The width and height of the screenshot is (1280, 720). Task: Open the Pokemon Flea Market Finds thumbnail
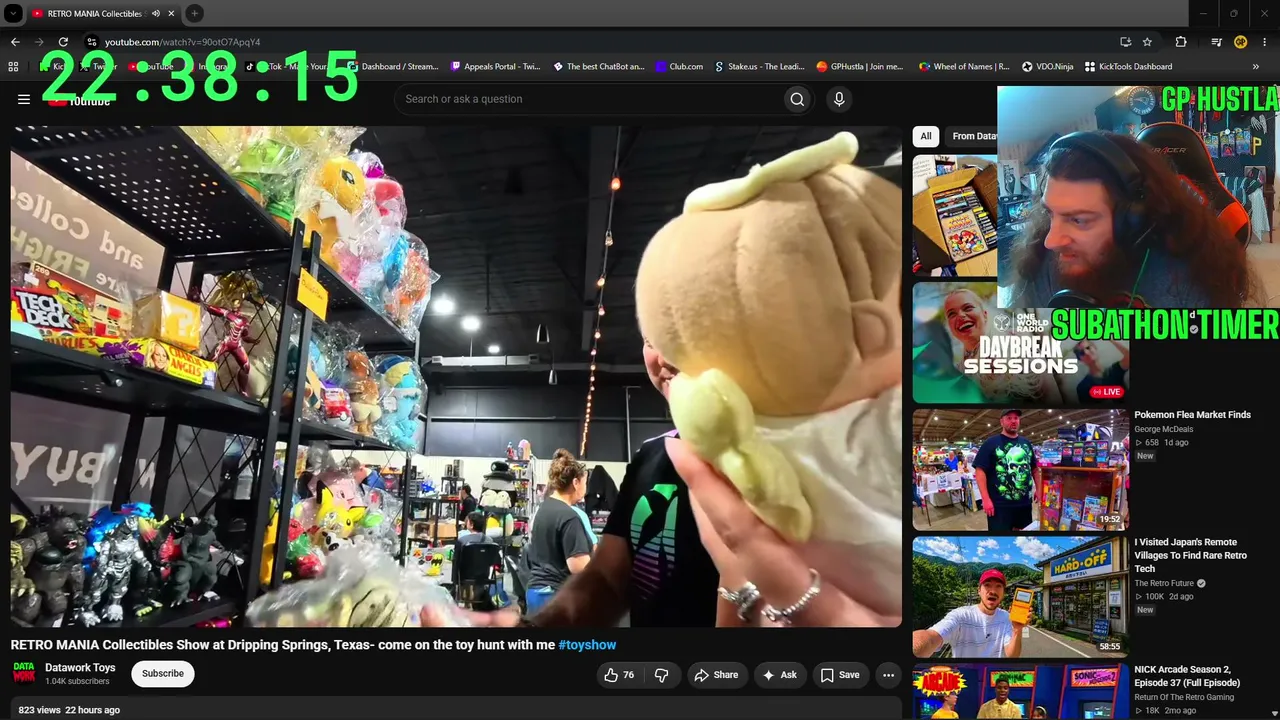point(1020,469)
